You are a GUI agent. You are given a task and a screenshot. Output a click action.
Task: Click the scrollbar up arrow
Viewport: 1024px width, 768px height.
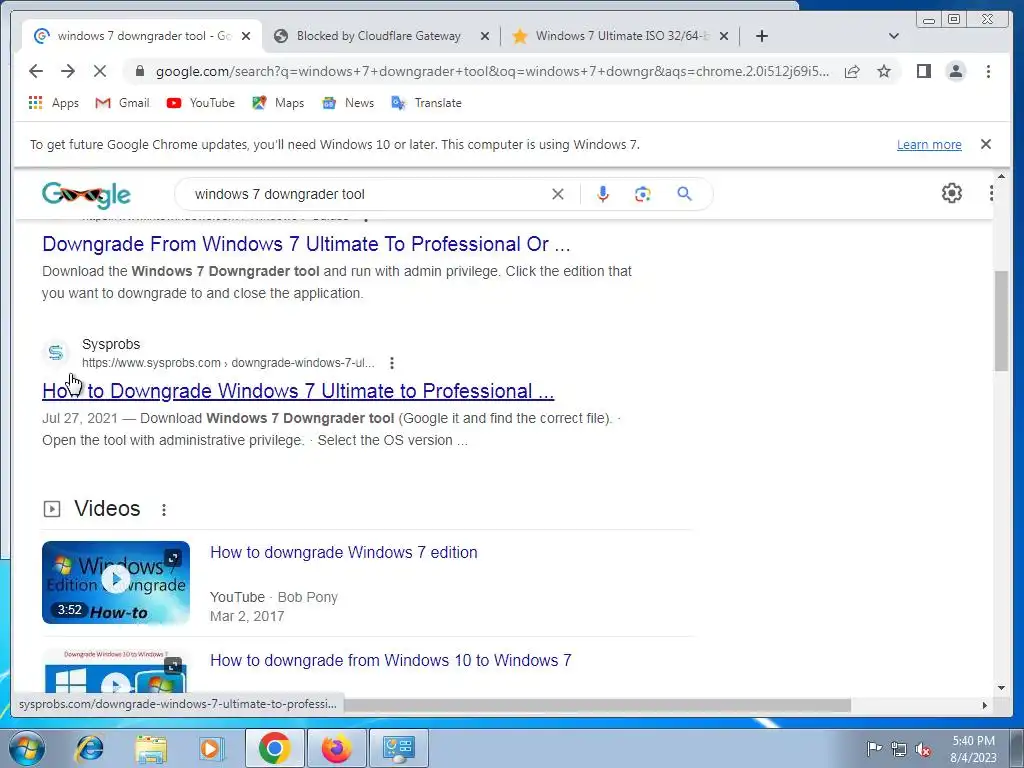coord(1001,176)
